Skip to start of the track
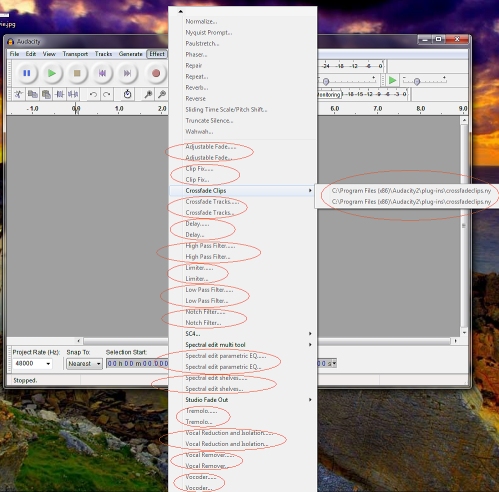The image size is (499, 492). (102, 73)
